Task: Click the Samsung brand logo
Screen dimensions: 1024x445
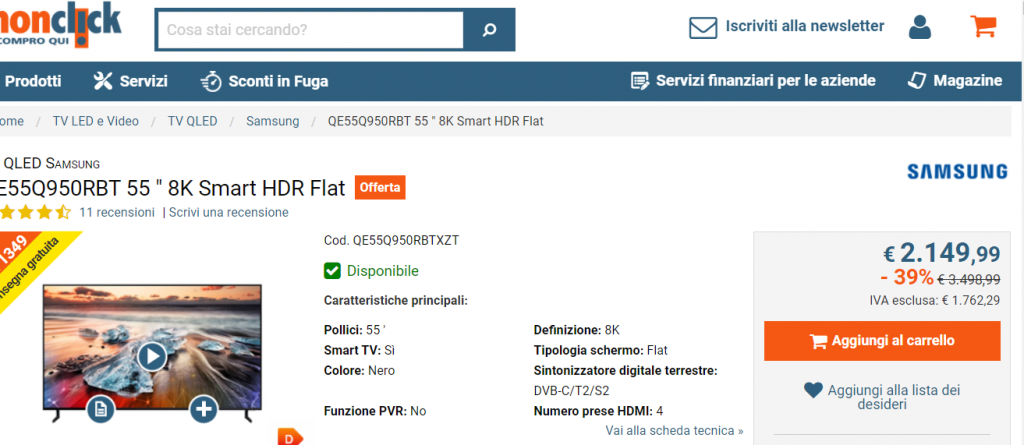Action: 957,171
